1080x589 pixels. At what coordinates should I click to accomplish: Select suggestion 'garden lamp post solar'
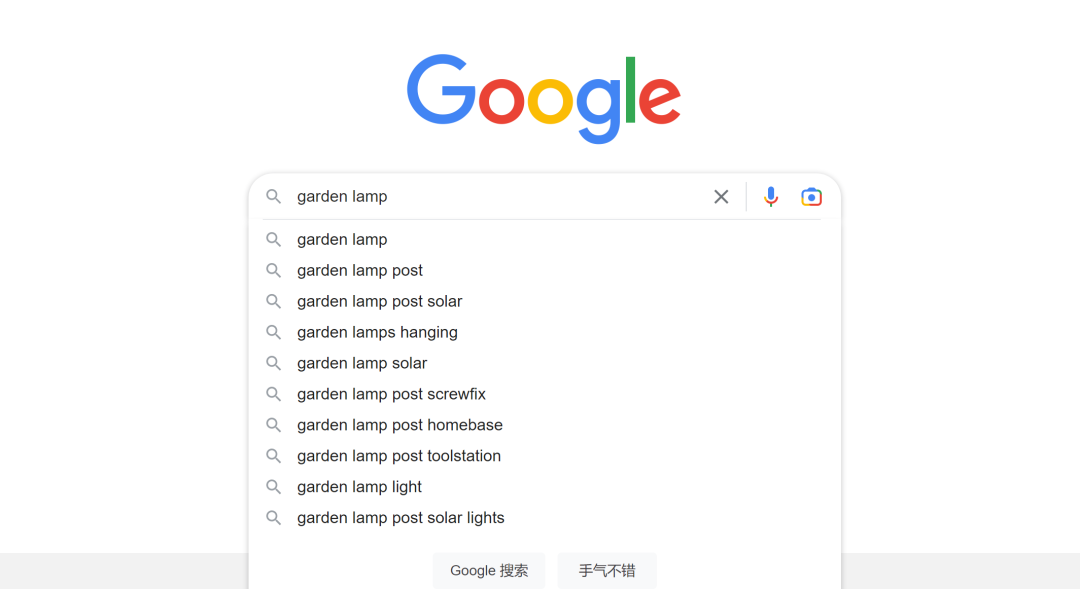(x=379, y=300)
